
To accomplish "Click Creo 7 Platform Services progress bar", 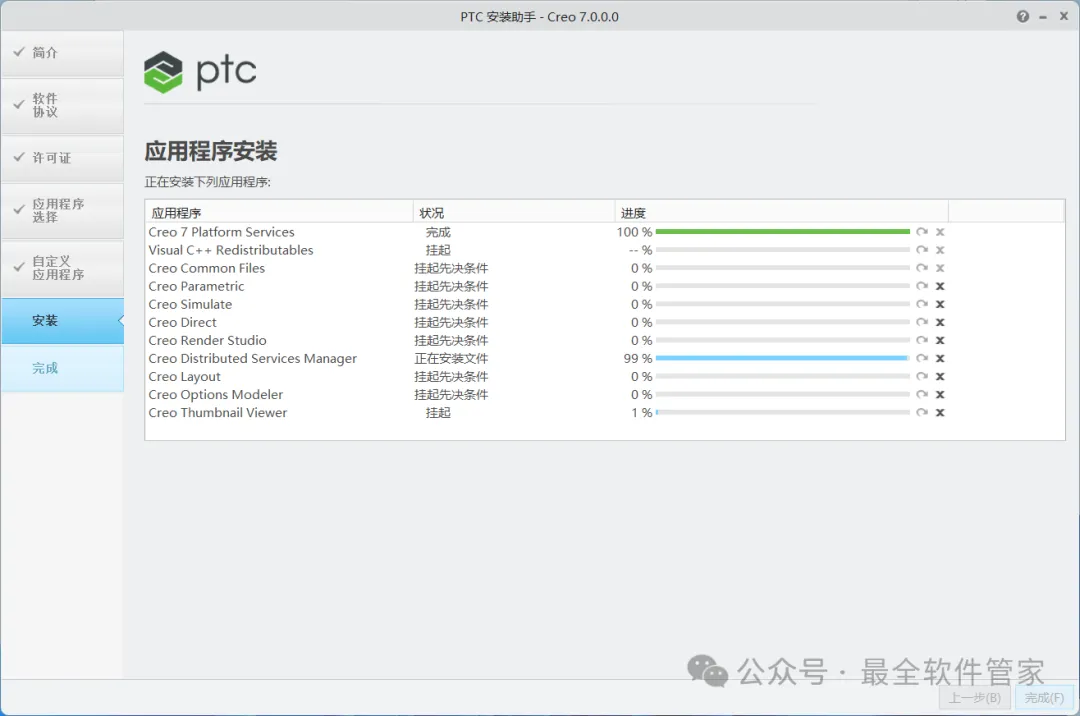I will point(782,232).
